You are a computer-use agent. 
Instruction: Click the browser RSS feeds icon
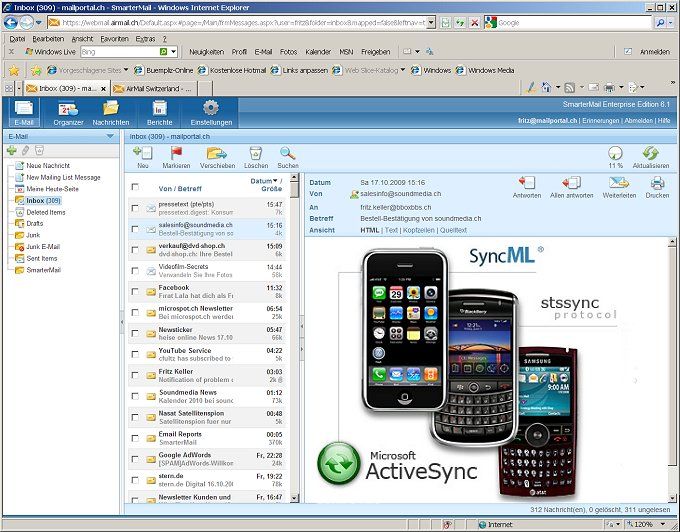click(x=569, y=88)
